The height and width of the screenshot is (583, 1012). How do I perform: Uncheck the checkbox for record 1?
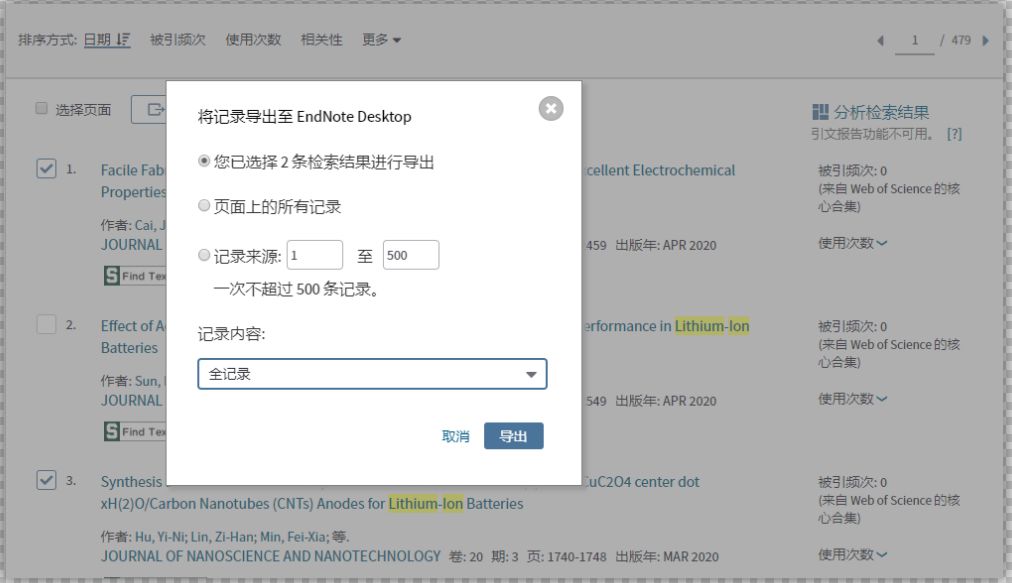pos(46,169)
